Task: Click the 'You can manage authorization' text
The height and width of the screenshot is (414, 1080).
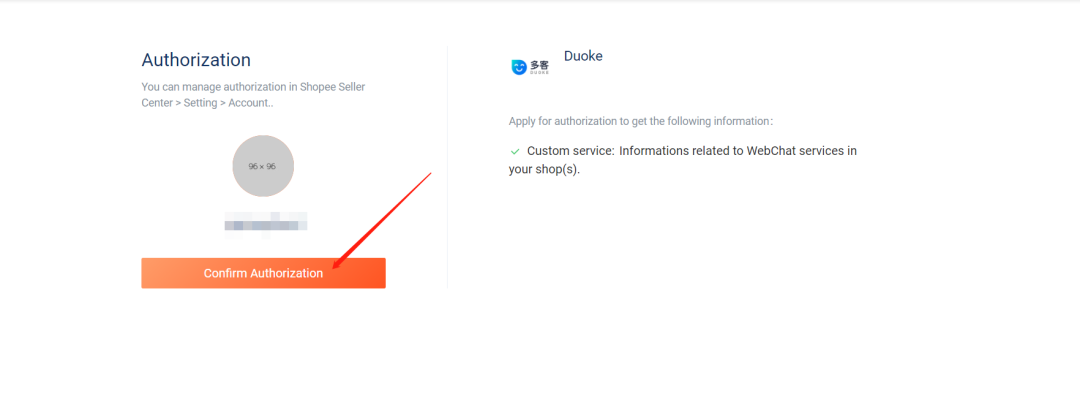Action: 230,87
